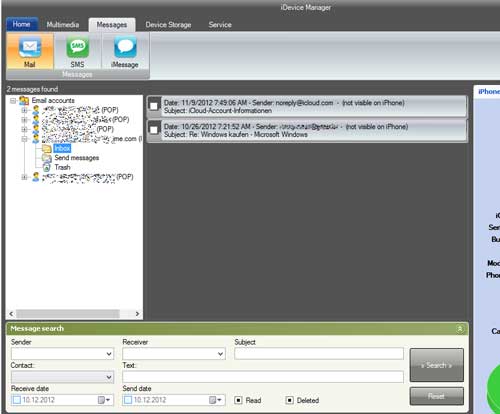The height and width of the screenshot is (414, 500).
Task: Click the Inbox folder icon
Action: (x=46, y=149)
